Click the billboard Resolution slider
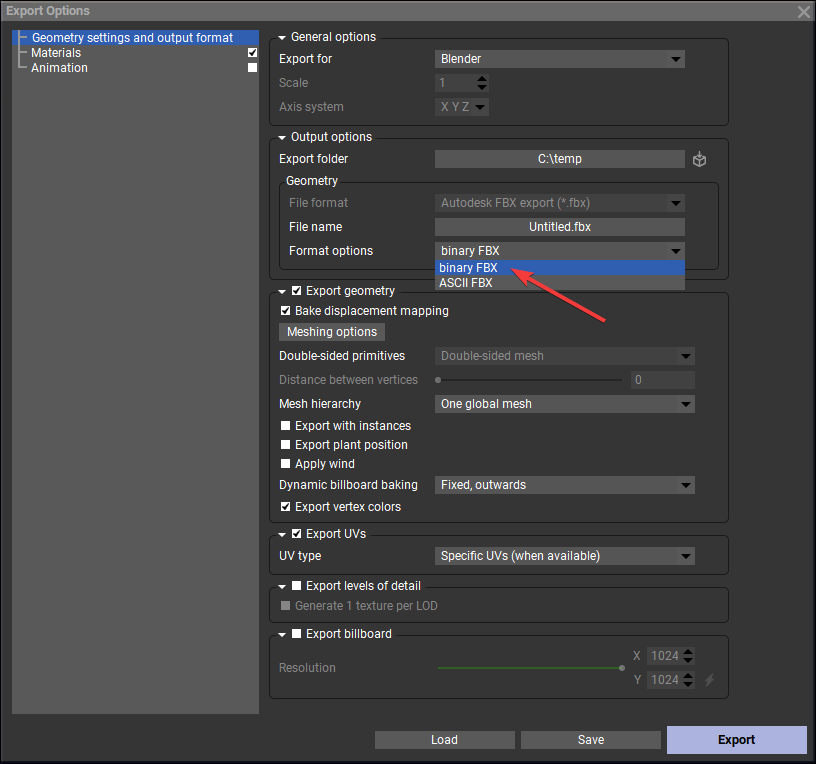The height and width of the screenshot is (764, 816). [x=530, y=668]
